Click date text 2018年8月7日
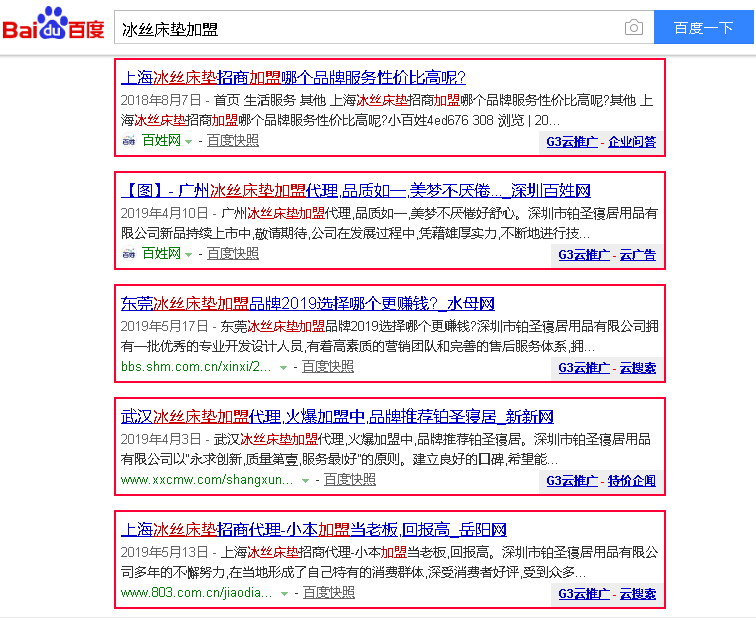756x618 pixels. 161,100
